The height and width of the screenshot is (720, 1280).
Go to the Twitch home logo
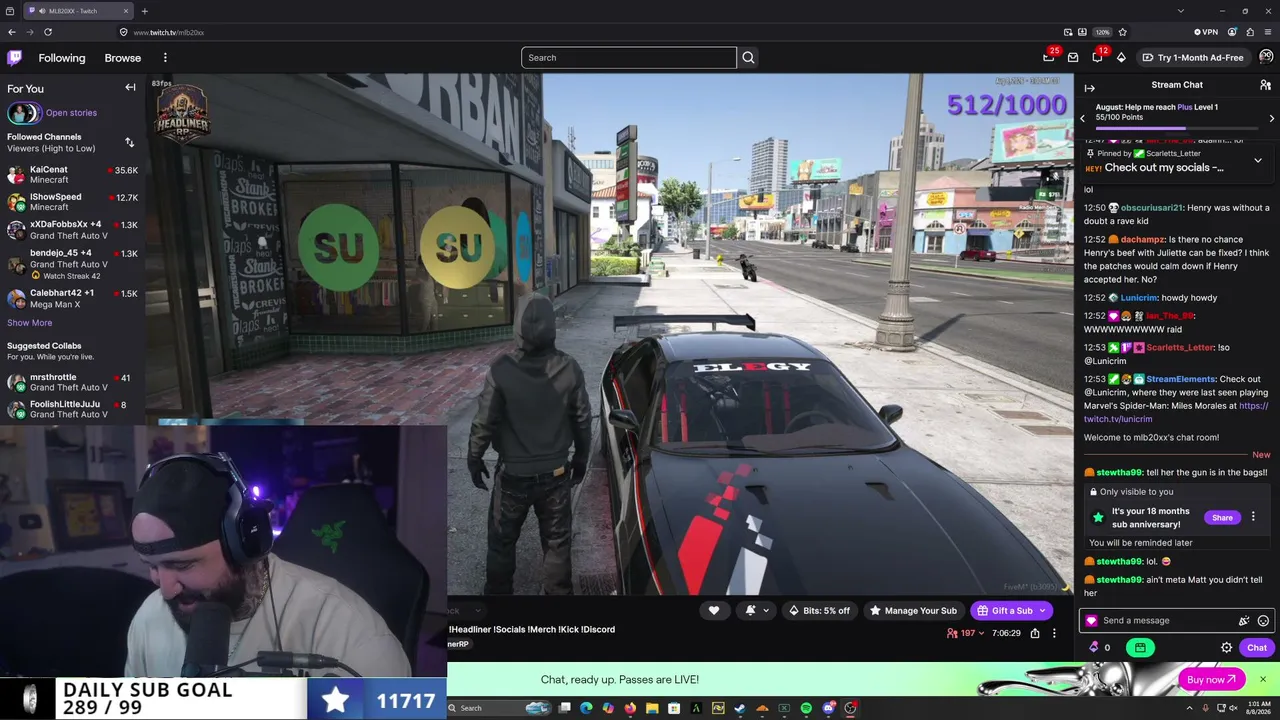click(14, 58)
